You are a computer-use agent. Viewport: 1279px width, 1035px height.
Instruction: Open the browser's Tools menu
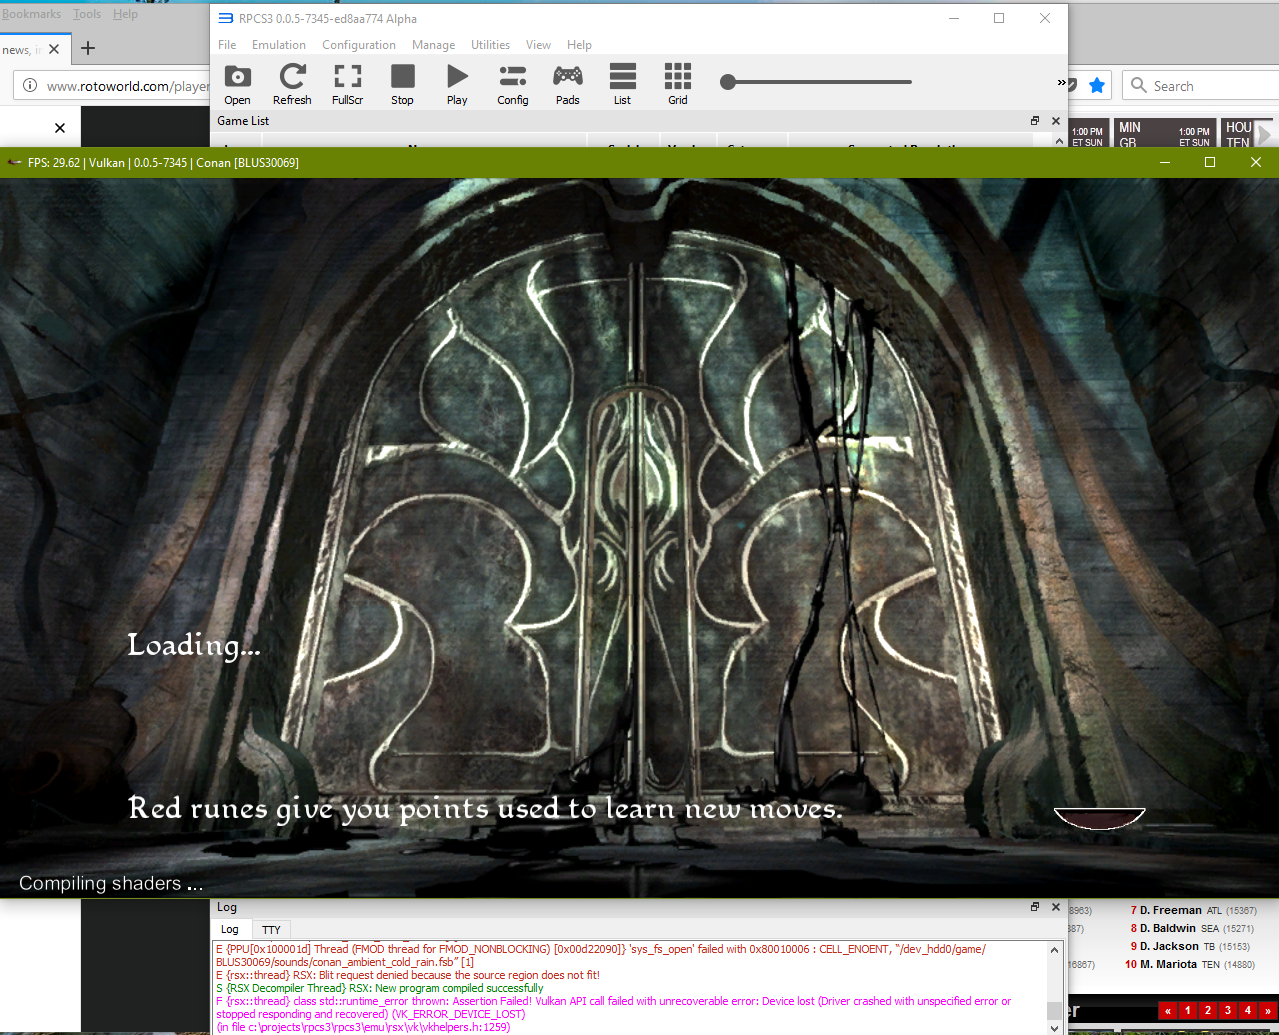point(87,14)
